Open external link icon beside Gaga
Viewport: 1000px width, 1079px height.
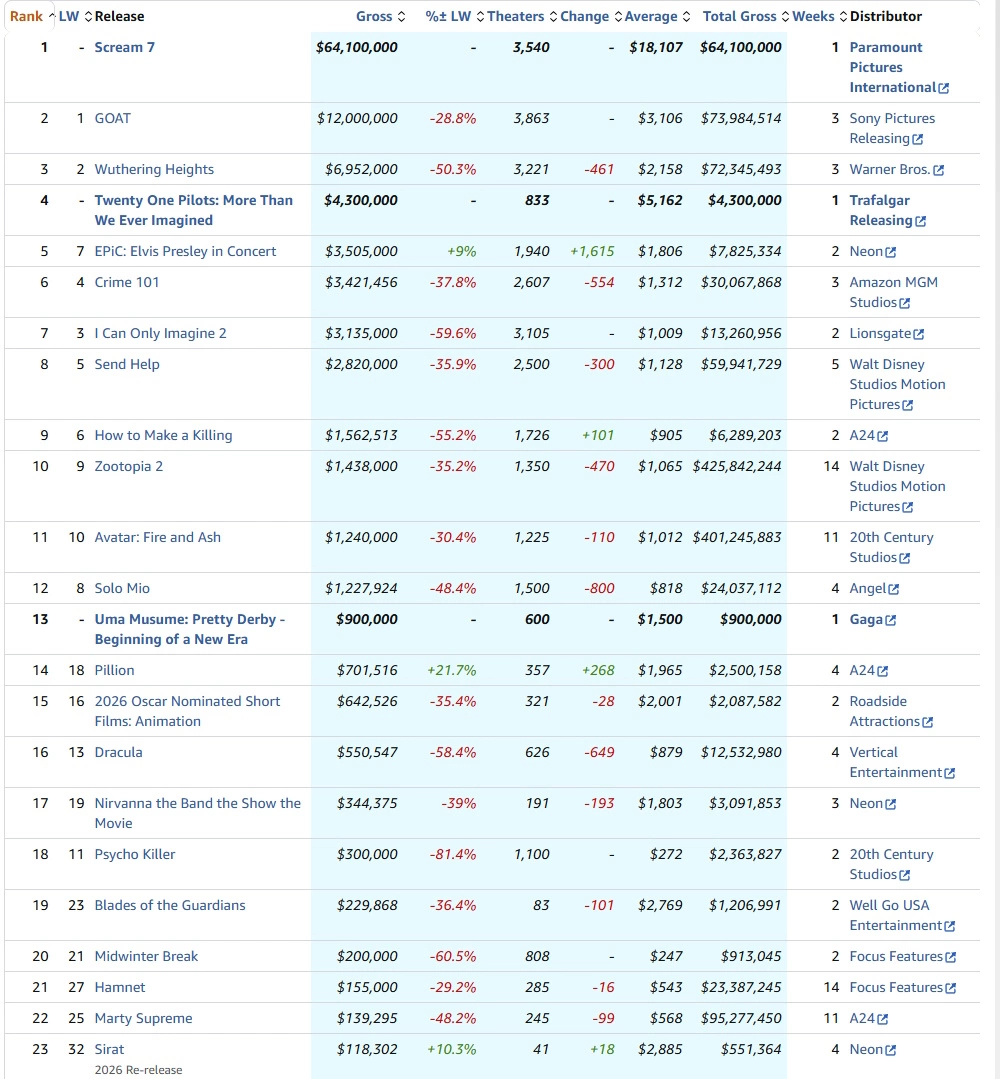891,620
